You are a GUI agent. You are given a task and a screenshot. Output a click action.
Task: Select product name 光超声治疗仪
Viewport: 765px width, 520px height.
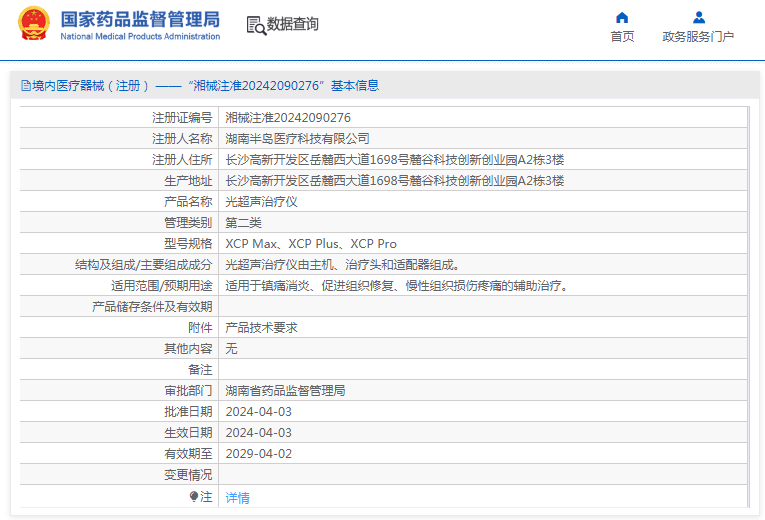[262, 201]
